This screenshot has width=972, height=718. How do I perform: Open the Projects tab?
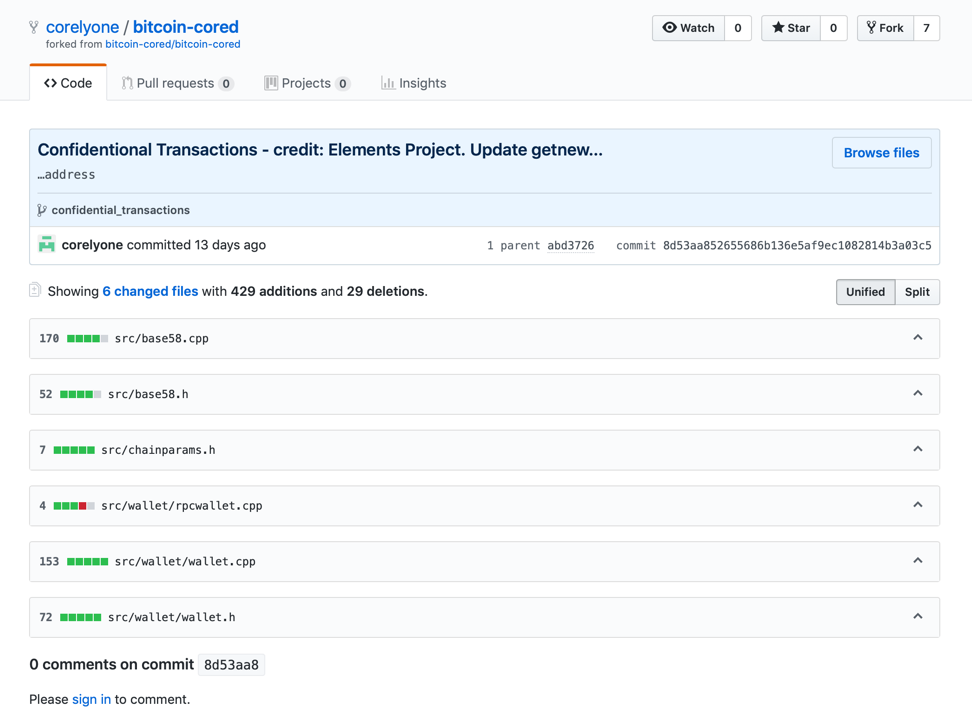(x=307, y=83)
